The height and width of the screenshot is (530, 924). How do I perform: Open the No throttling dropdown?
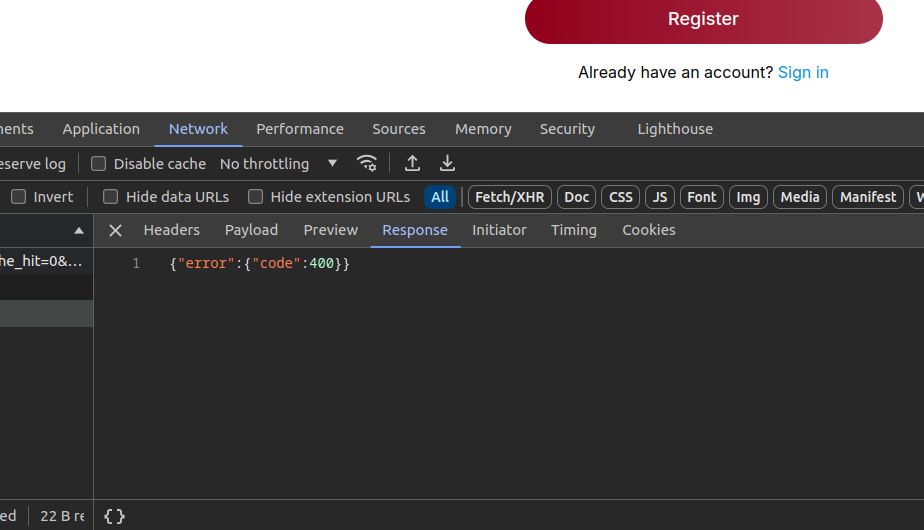click(278, 164)
